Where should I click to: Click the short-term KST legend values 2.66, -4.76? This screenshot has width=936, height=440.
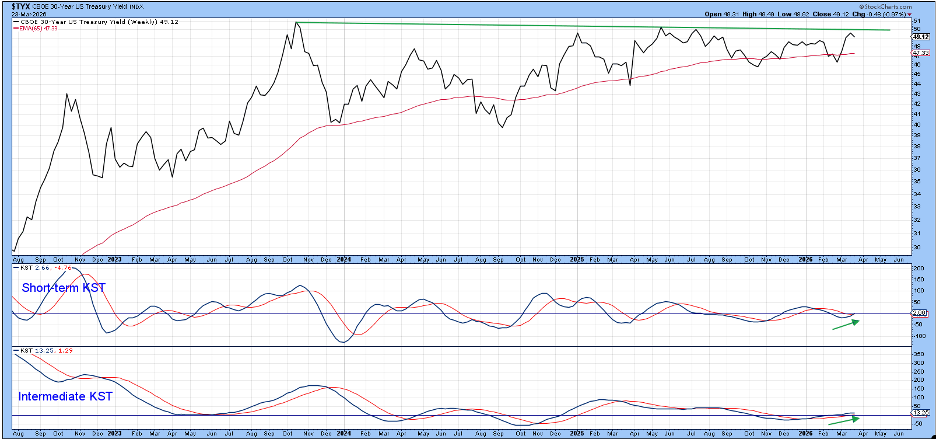(x=53, y=267)
